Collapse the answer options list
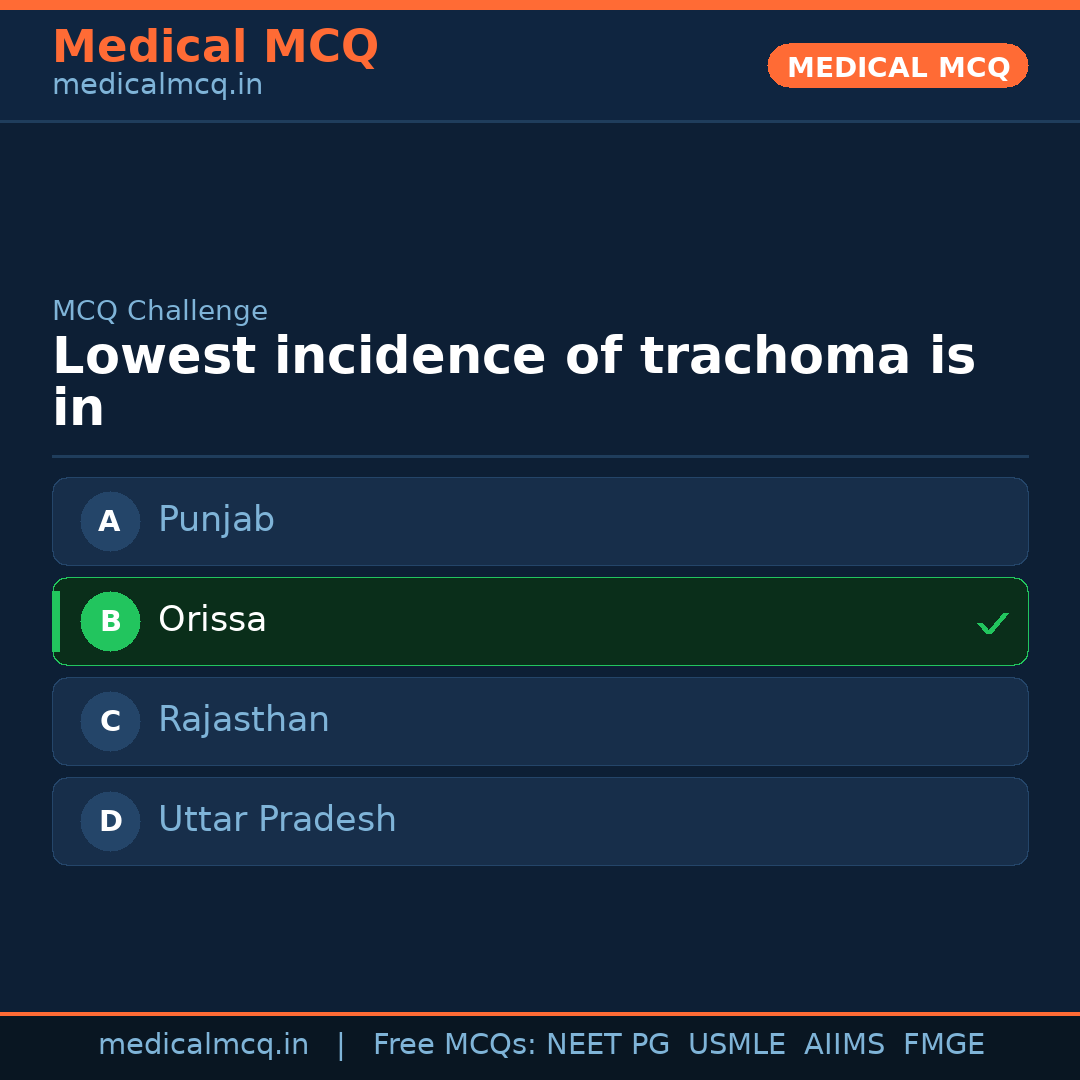 (x=540, y=671)
